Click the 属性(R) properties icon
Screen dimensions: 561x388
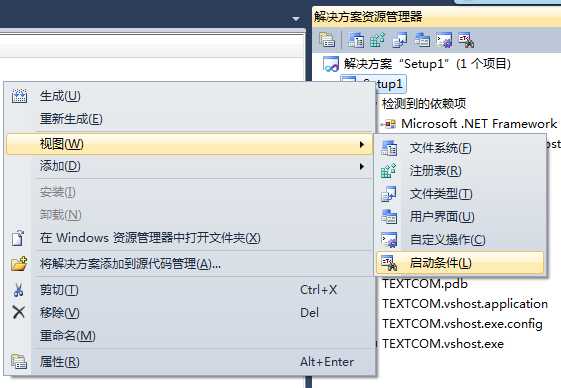pyautogui.click(x=19, y=362)
